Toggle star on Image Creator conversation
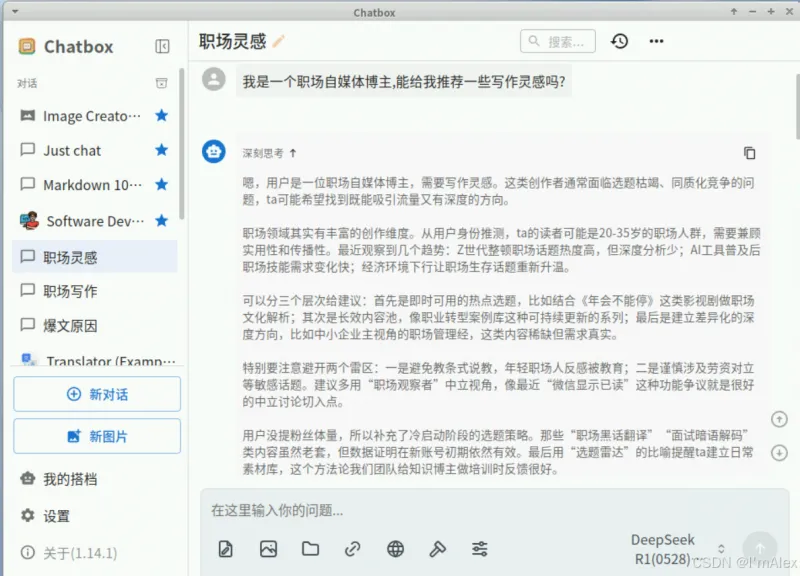The height and width of the screenshot is (576, 800). tap(161, 116)
